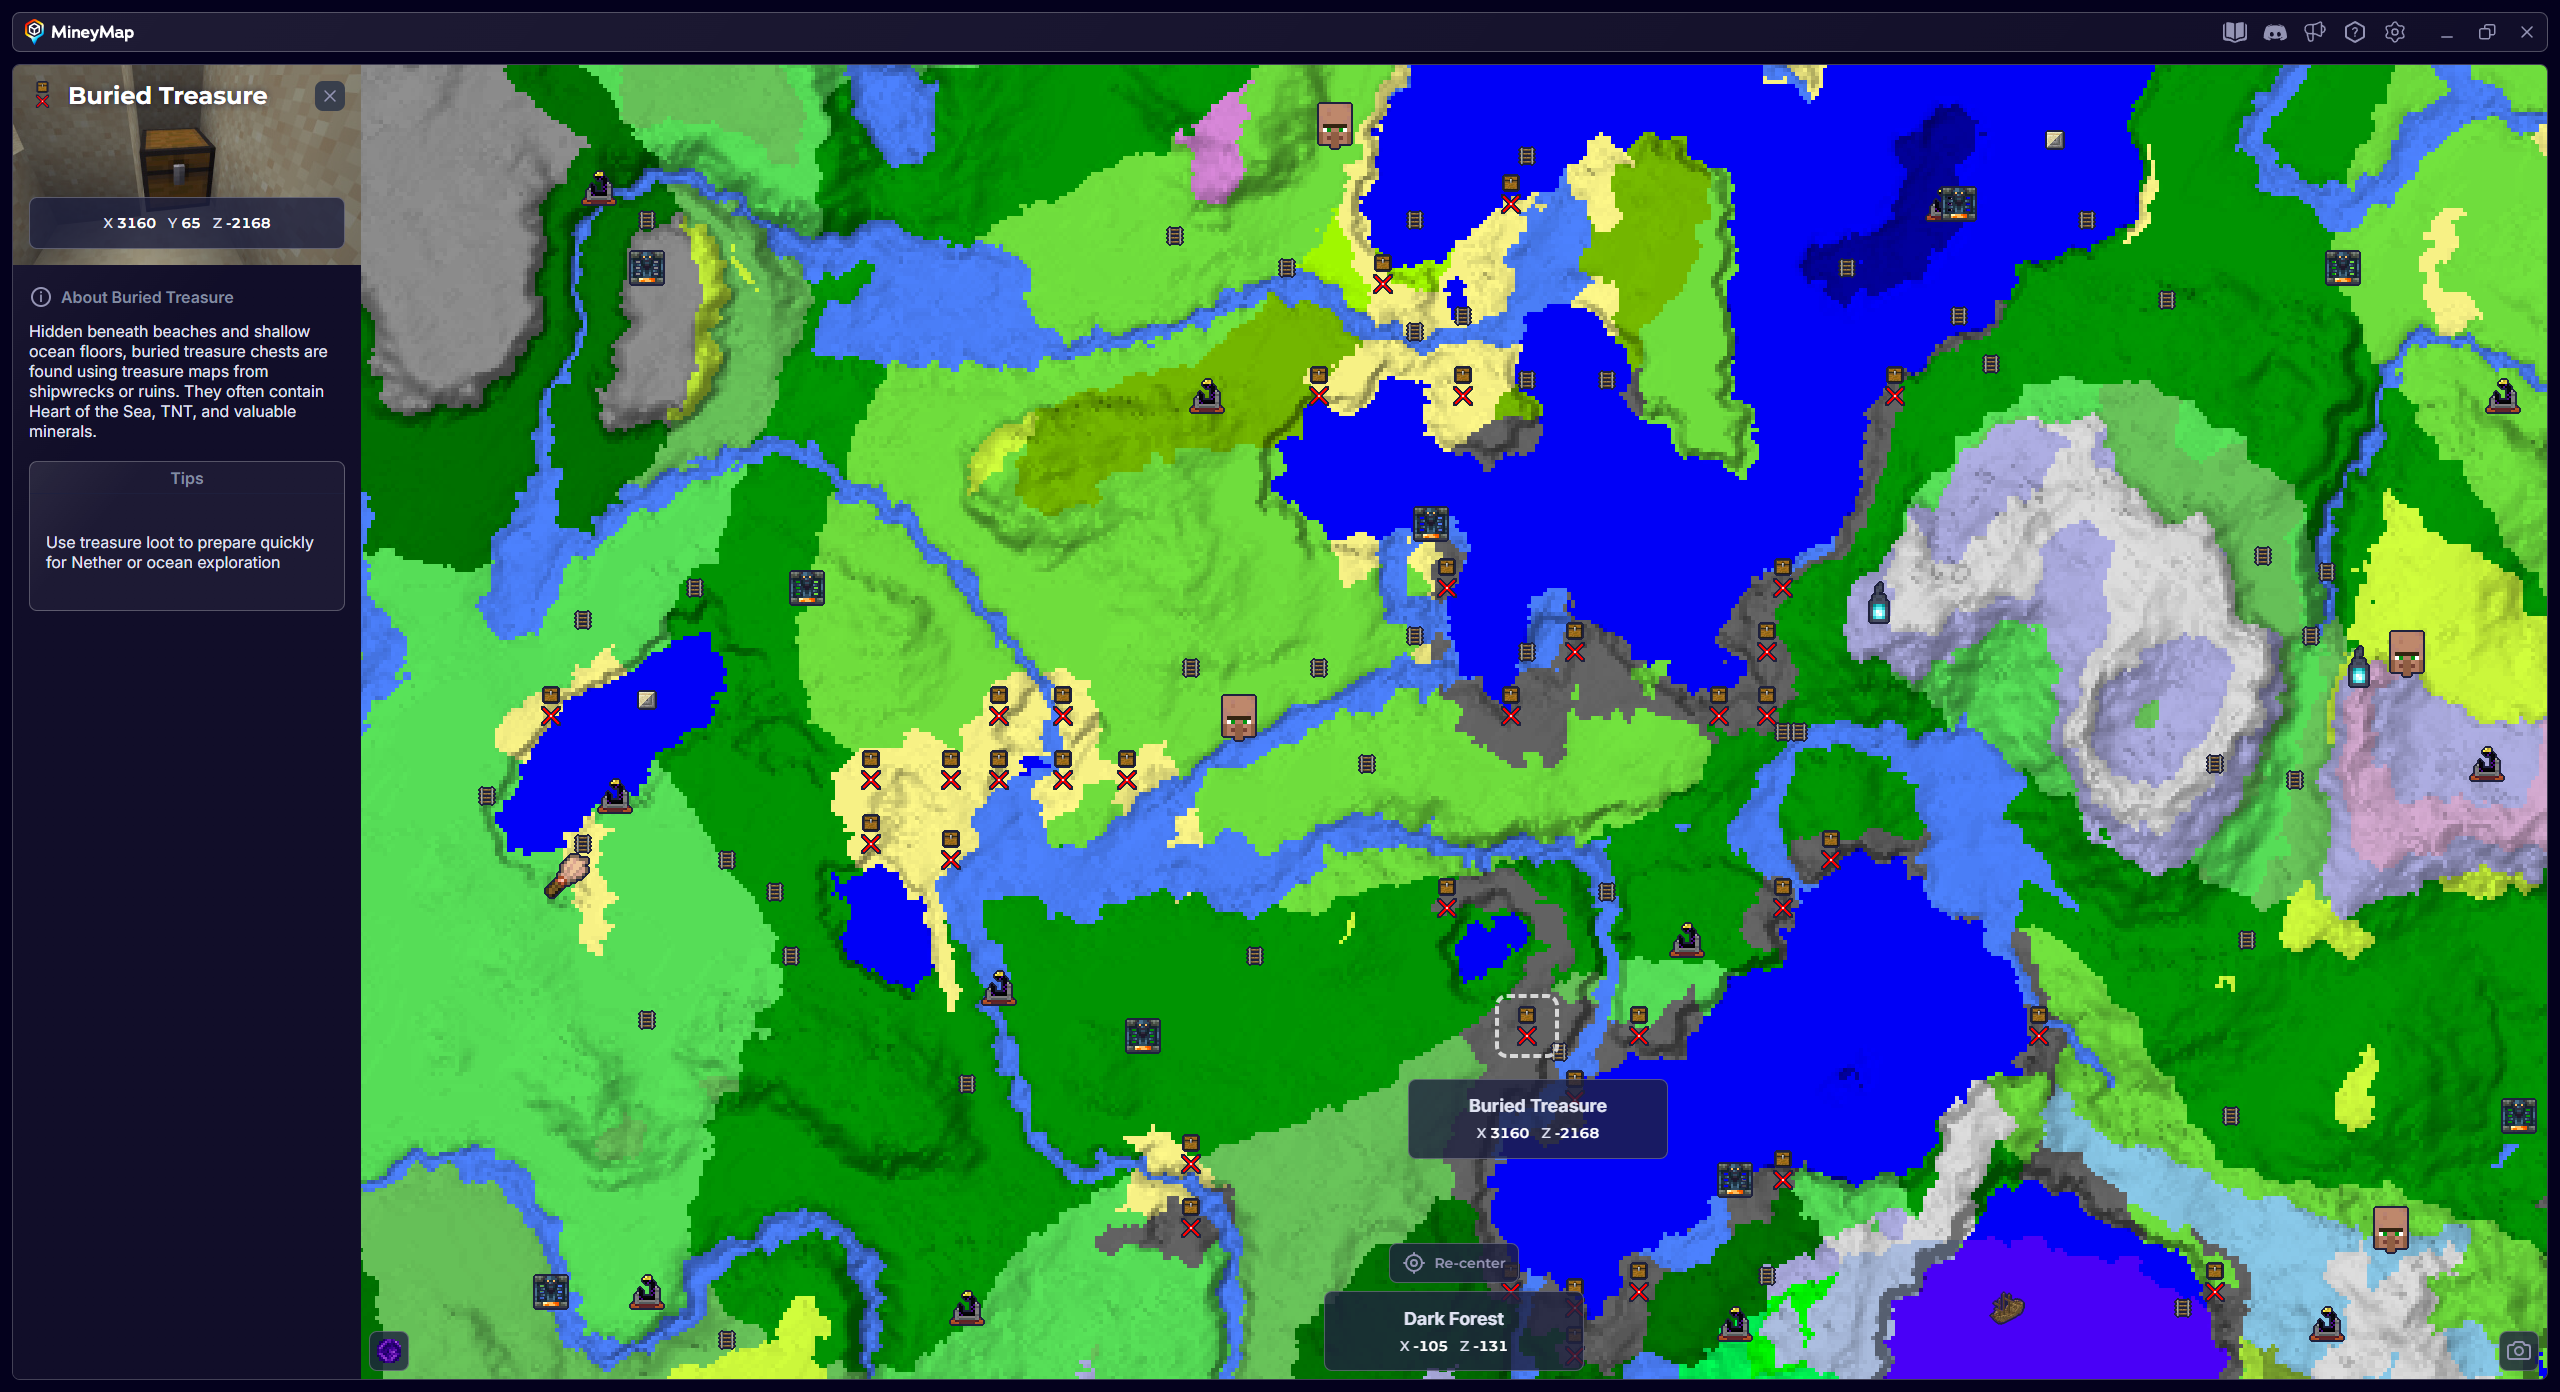Open settings using the gear icon

coord(2395,32)
